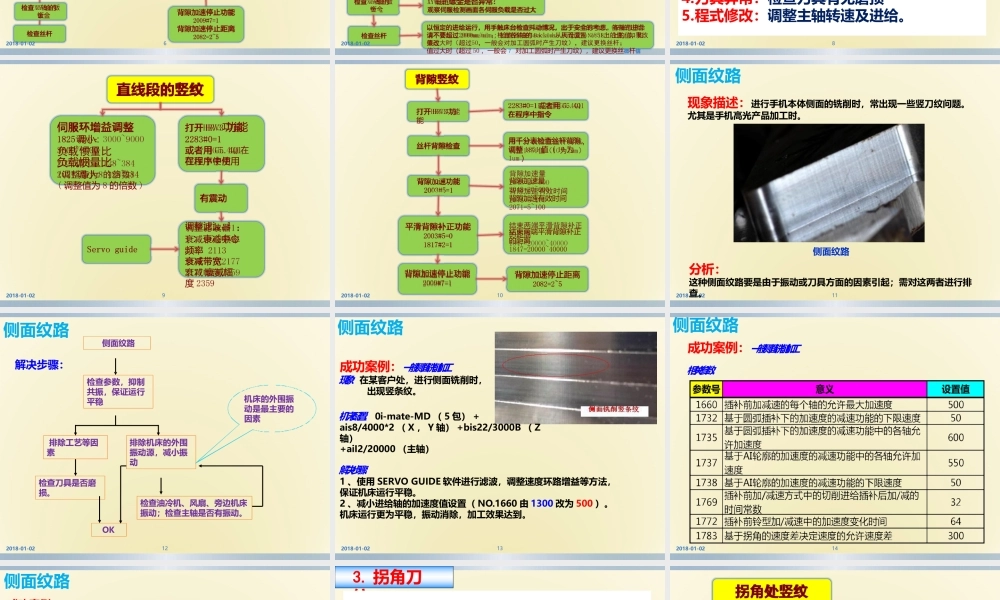This screenshot has width=1000, height=600.
Task: Select slide 13 with the 成功案例 description
Action: click(499, 434)
